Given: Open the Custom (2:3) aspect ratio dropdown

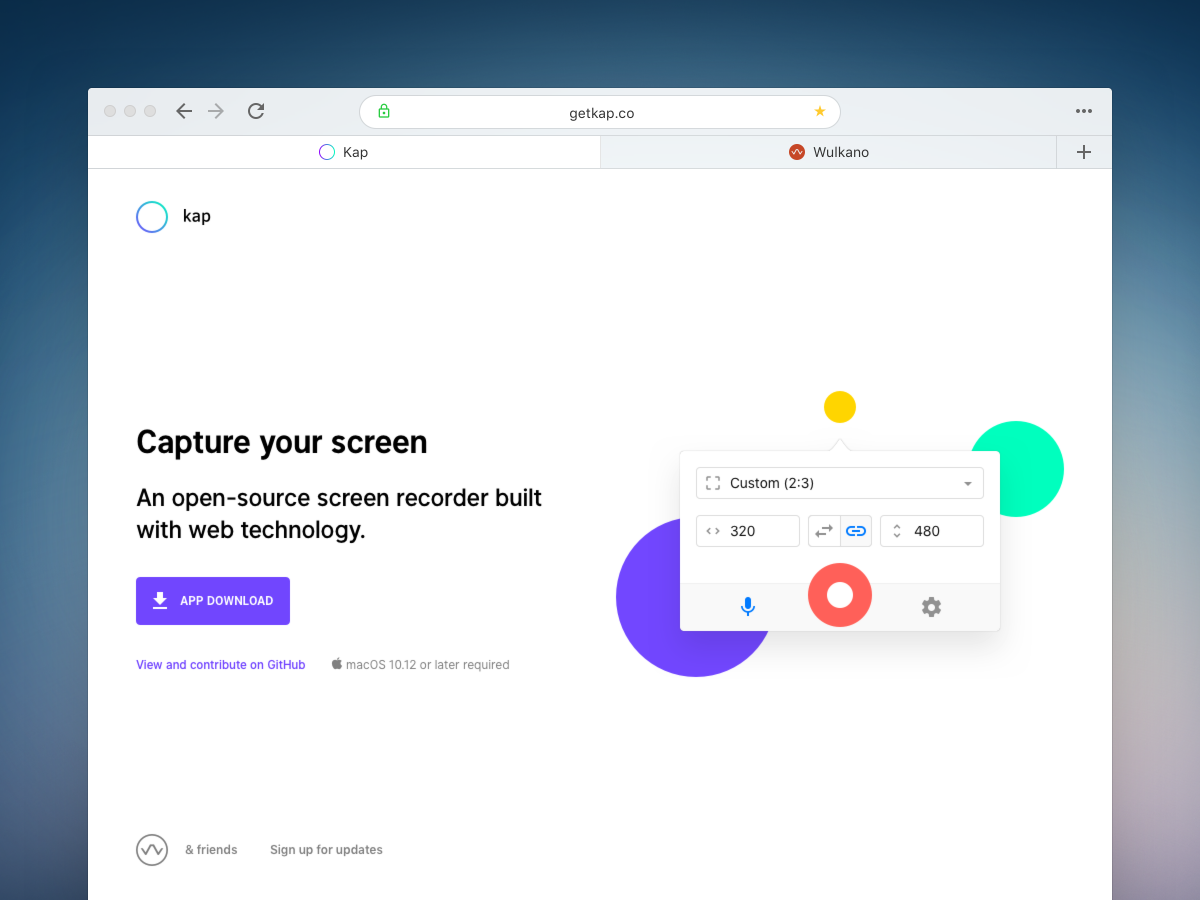Looking at the screenshot, I should pyautogui.click(x=840, y=483).
